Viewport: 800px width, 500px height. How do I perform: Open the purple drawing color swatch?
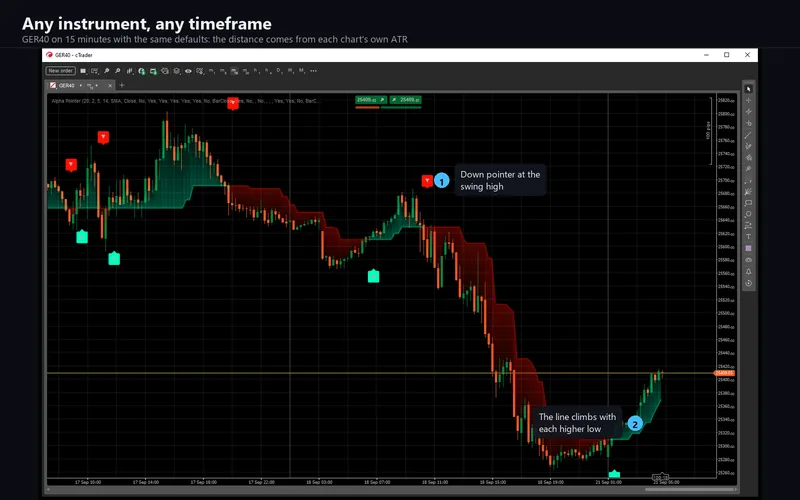748,248
